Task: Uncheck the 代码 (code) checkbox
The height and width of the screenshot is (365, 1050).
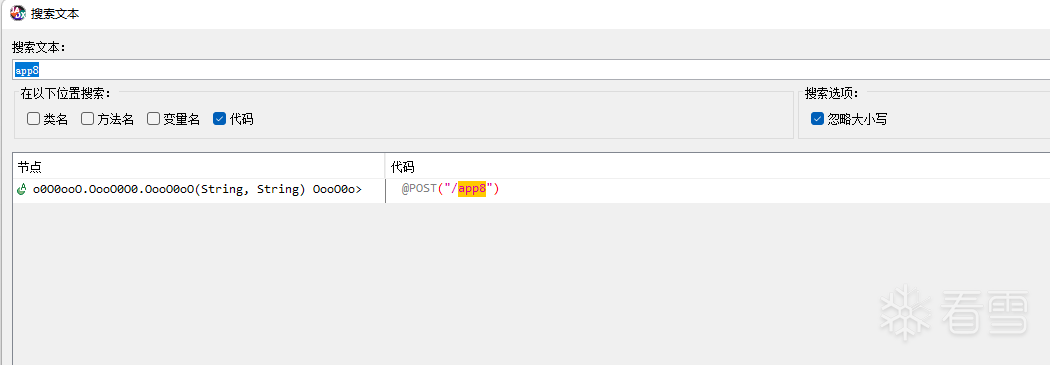Action: (220, 119)
